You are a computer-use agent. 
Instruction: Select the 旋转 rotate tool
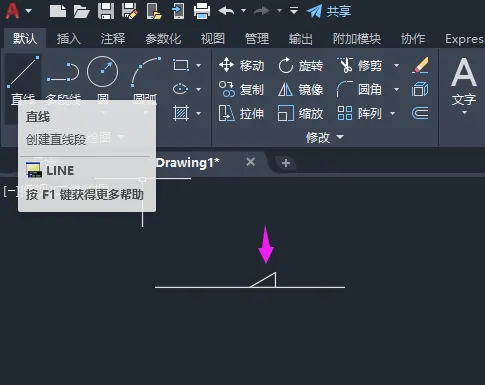click(x=301, y=65)
